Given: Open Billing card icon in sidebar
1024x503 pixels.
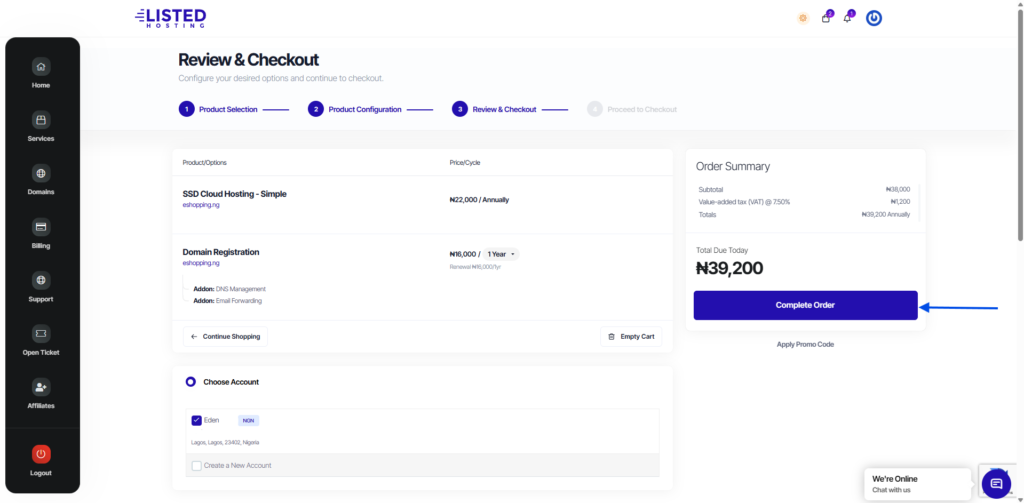Looking at the screenshot, I should pos(41,227).
